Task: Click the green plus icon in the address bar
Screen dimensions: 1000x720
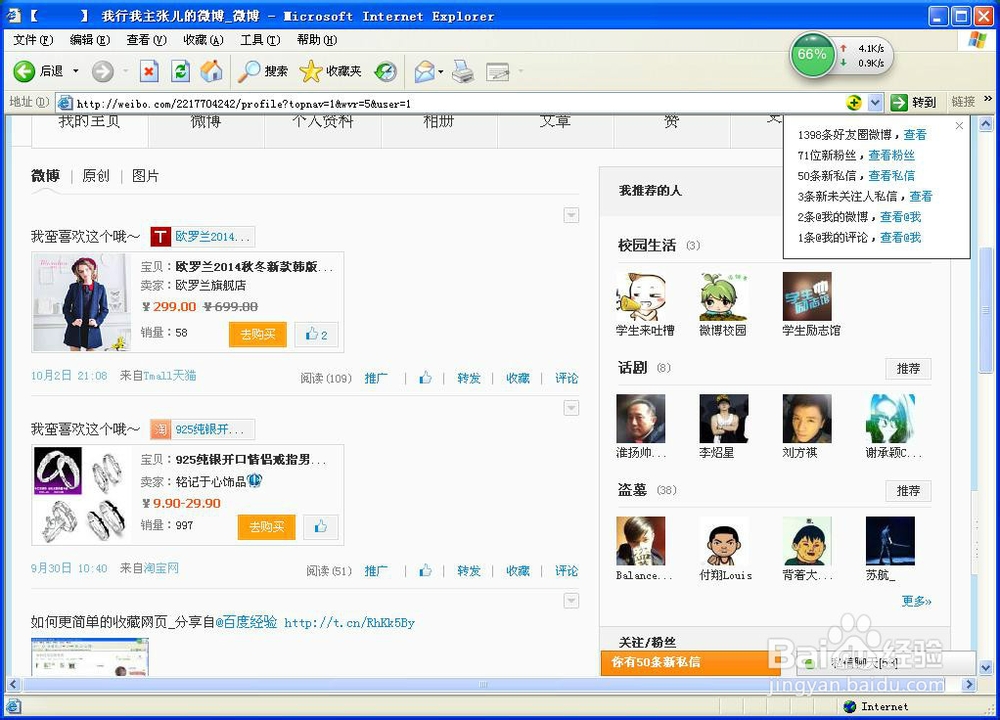Action: 853,102
